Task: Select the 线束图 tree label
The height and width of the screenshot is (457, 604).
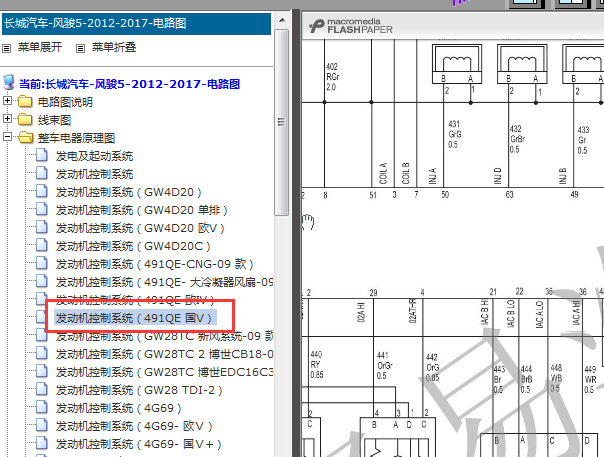Action: coord(54,120)
